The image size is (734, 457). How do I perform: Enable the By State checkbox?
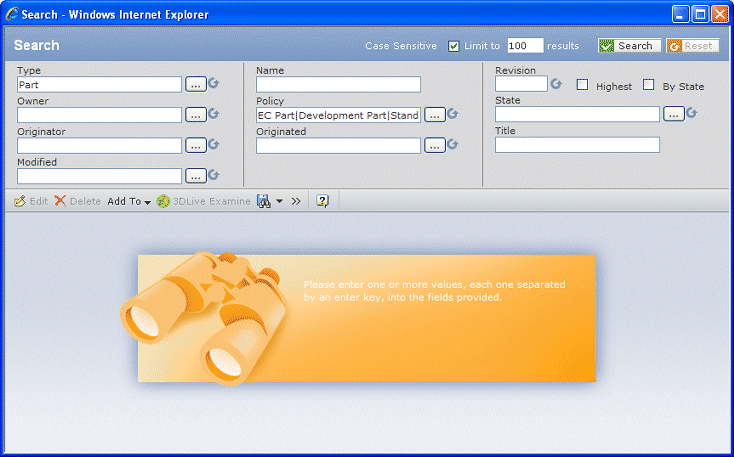[648, 85]
